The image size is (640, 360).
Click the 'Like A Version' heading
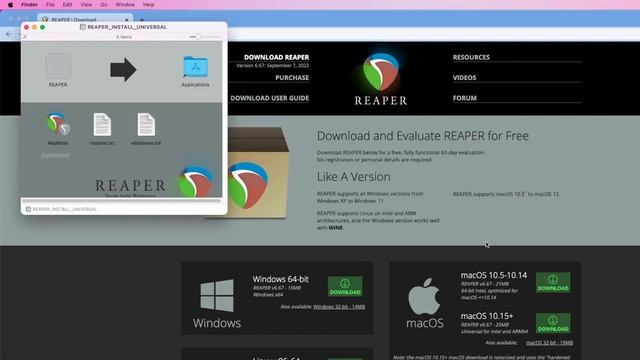[x=353, y=177]
